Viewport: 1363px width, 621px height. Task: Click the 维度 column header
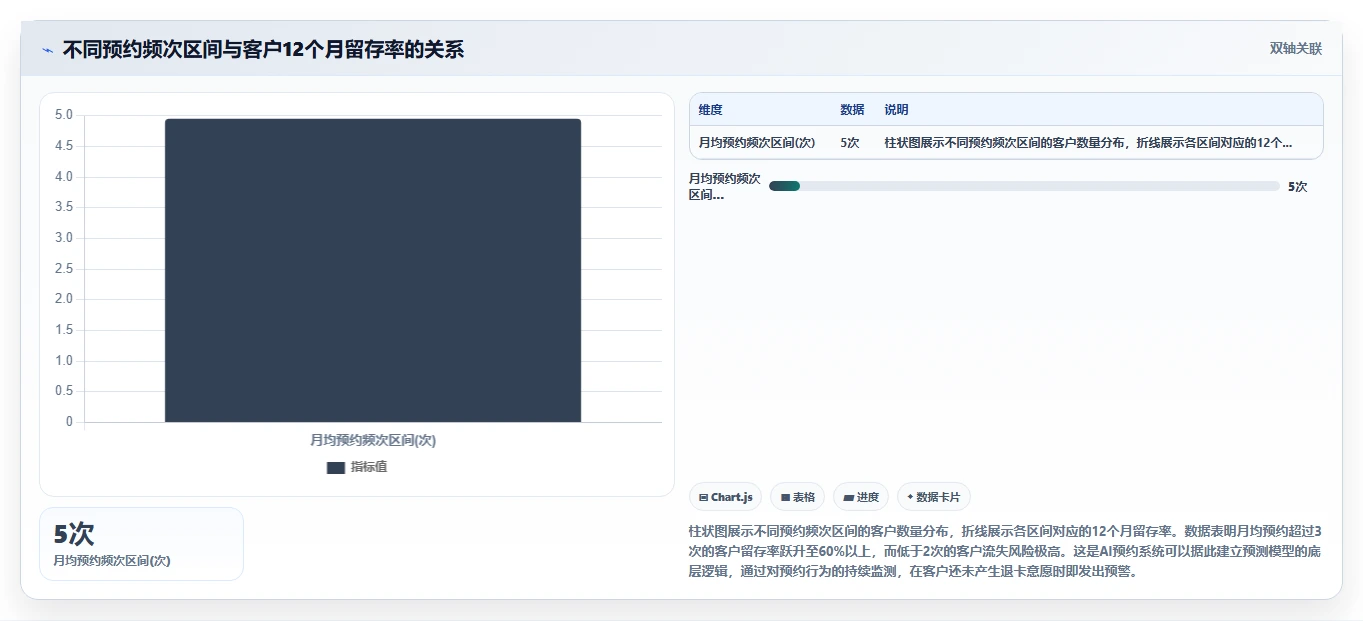[x=710, y=110]
